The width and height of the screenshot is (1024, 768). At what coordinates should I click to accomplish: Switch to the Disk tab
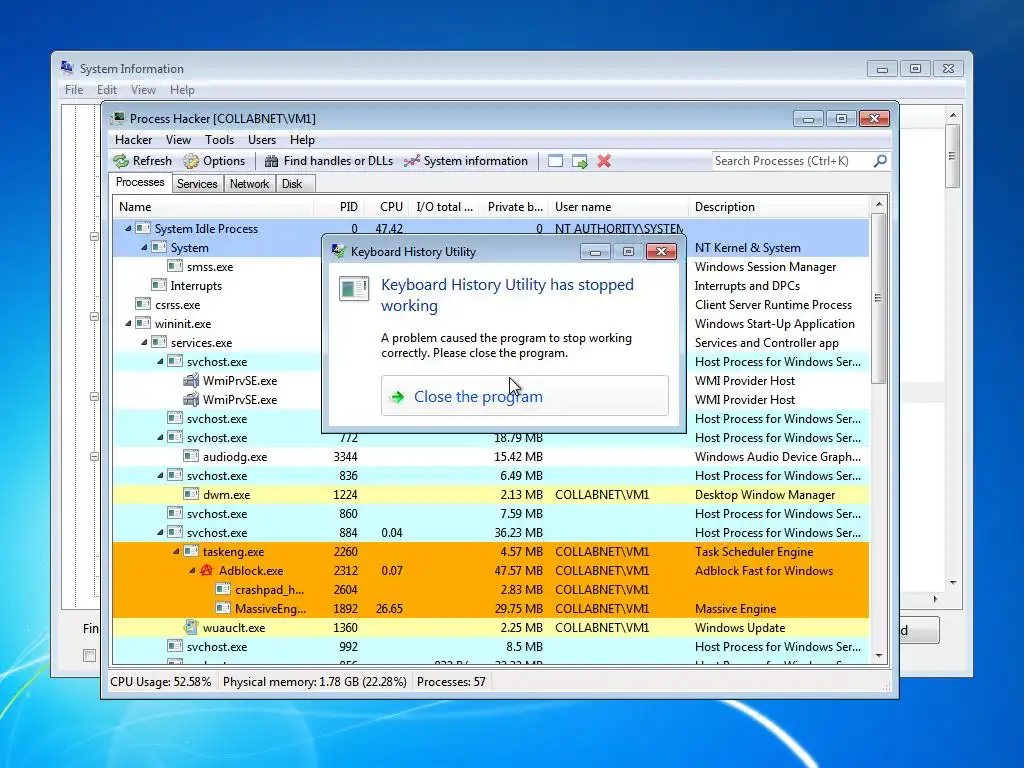pos(293,184)
